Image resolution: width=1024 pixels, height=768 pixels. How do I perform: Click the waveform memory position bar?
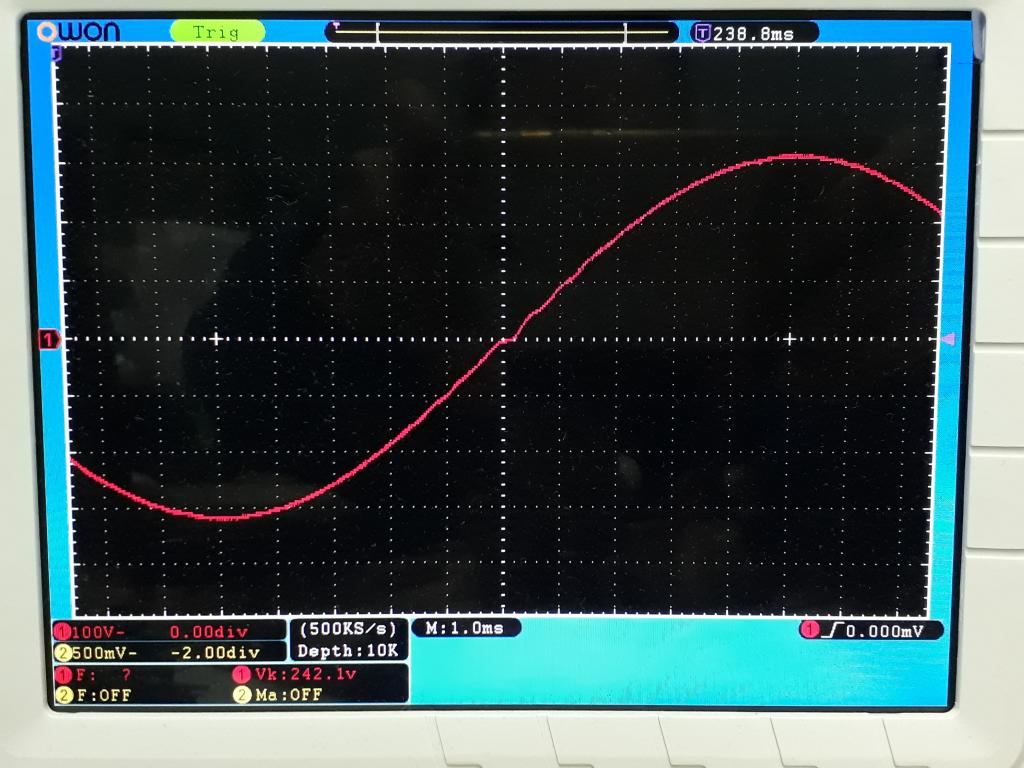click(502, 32)
